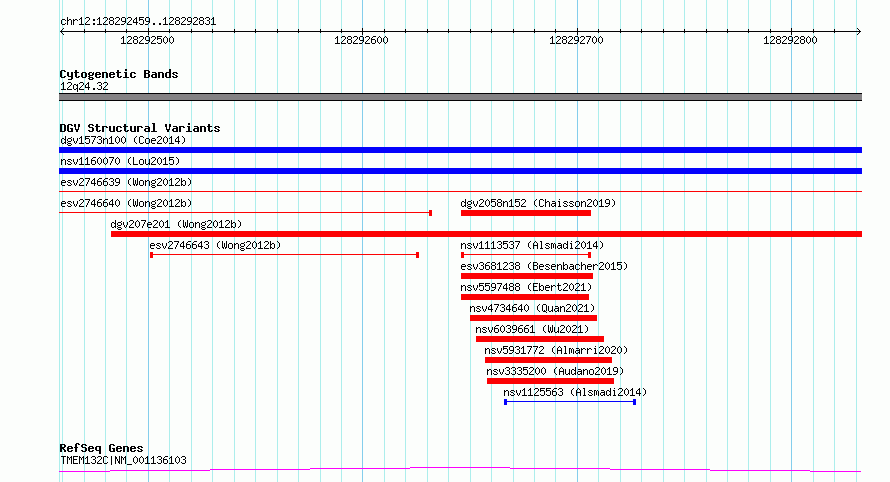Click the chr12:128292459..128292831 coordinate label

138,22
